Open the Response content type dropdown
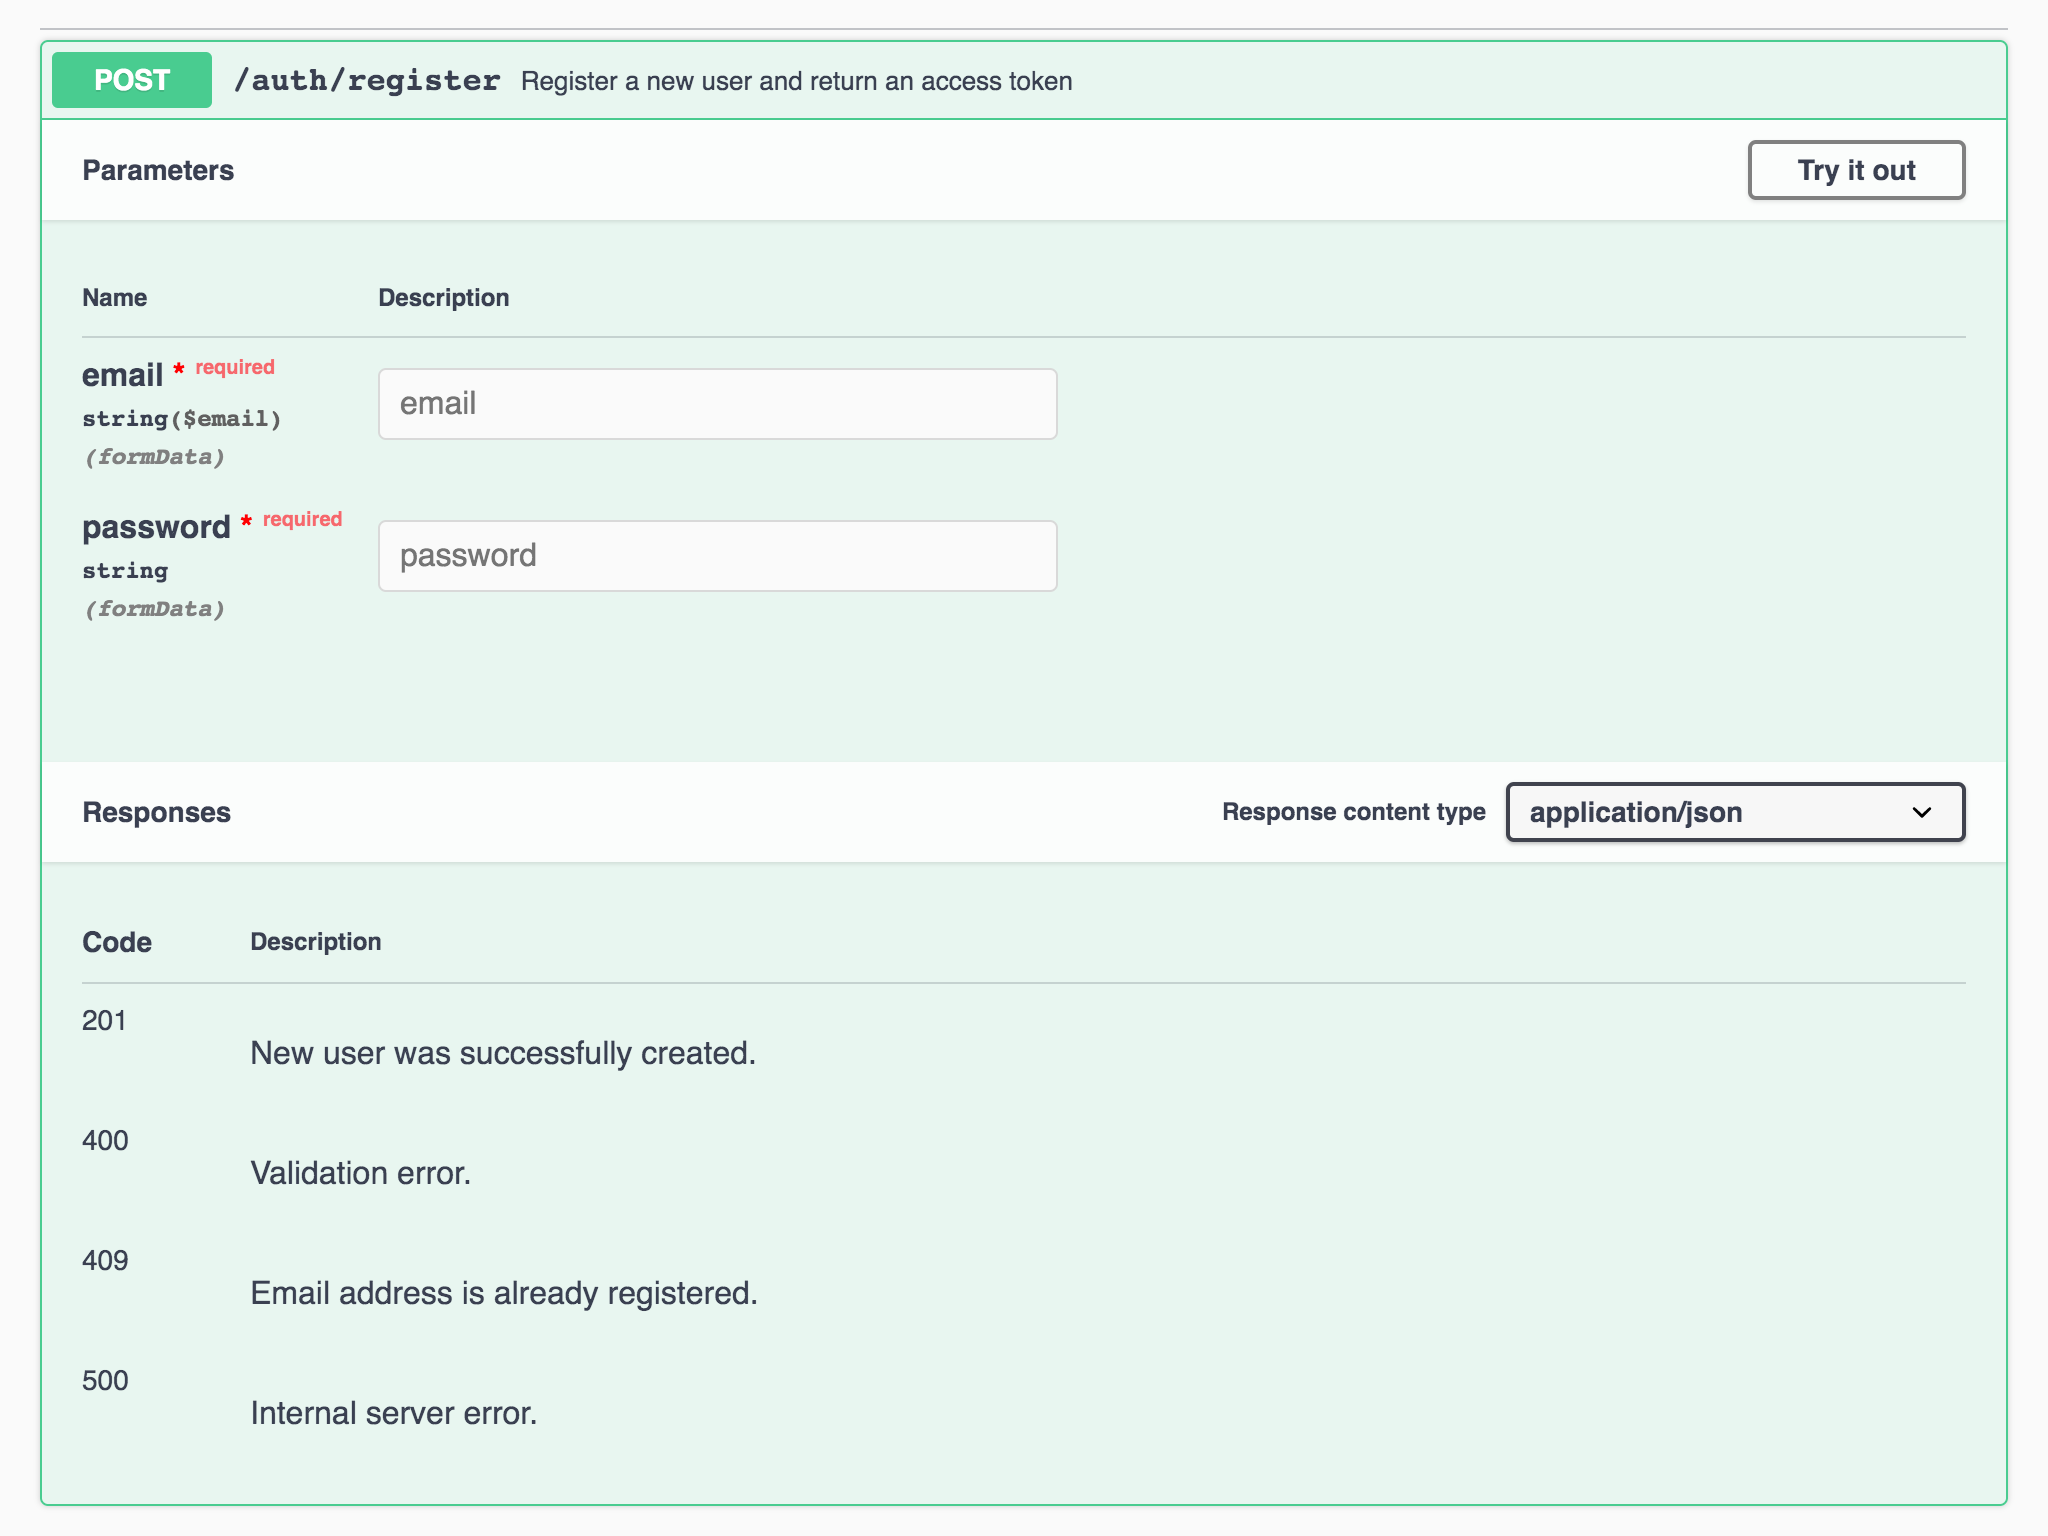The height and width of the screenshot is (1536, 2048). [x=1735, y=812]
